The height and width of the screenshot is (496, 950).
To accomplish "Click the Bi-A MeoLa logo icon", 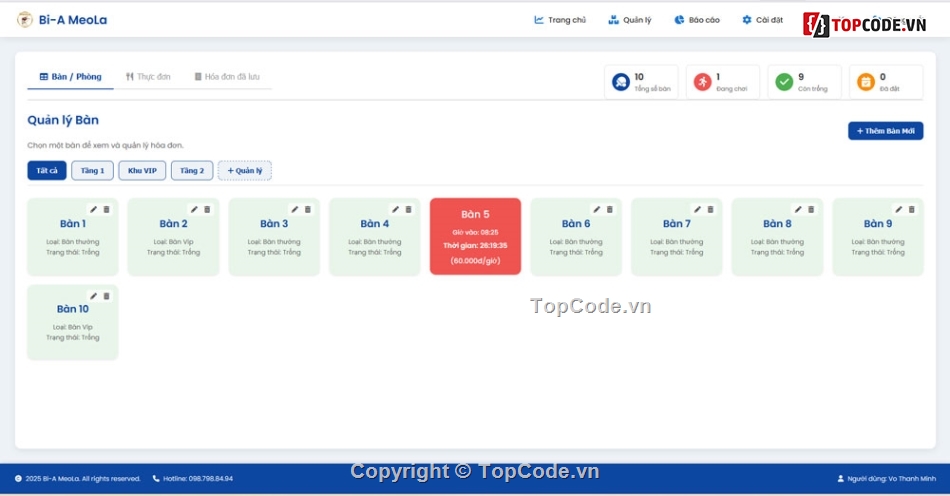I will click(25, 20).
